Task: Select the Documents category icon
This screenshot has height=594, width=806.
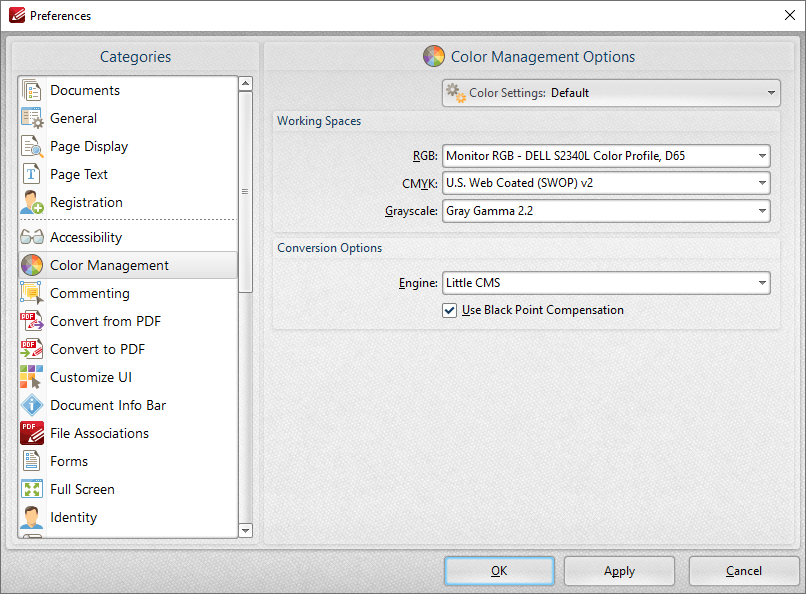Action: tap(33, 89)
